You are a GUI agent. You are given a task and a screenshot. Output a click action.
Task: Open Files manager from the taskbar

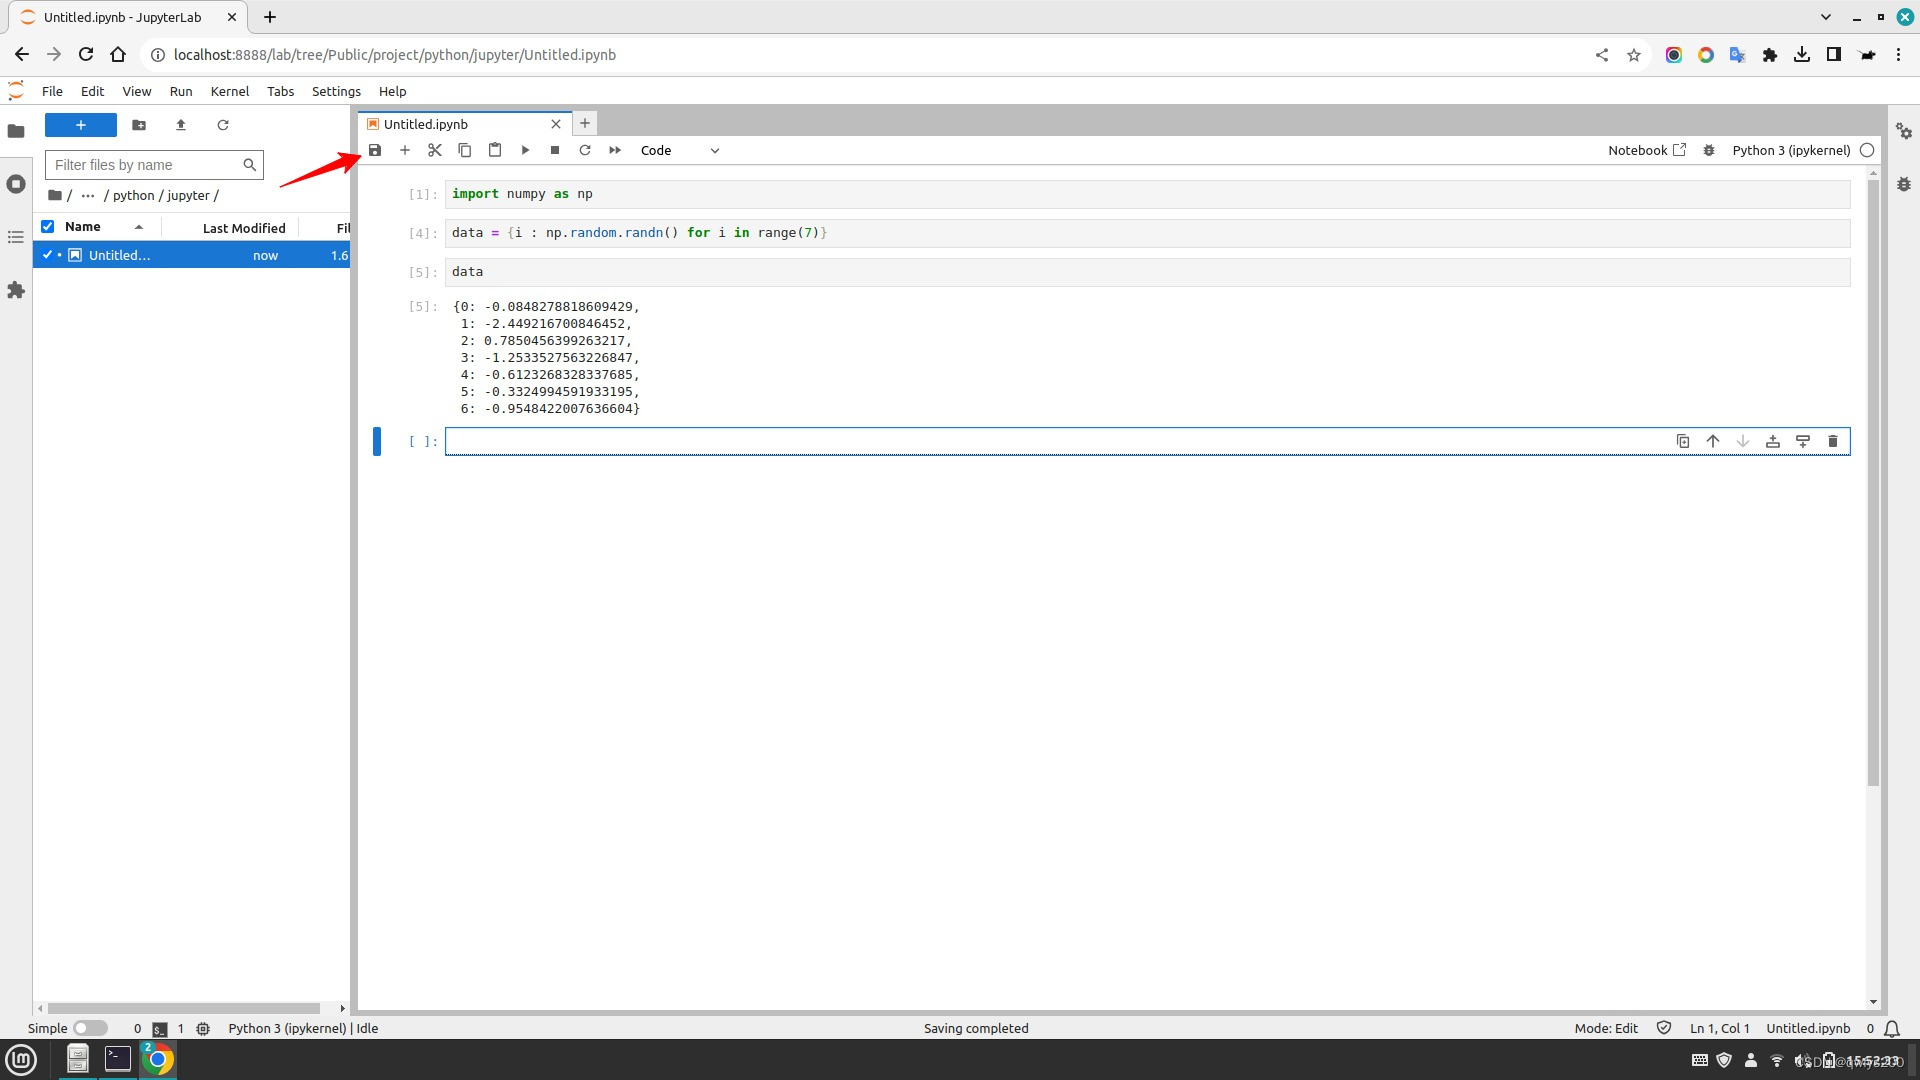(x=77, y=1059)
